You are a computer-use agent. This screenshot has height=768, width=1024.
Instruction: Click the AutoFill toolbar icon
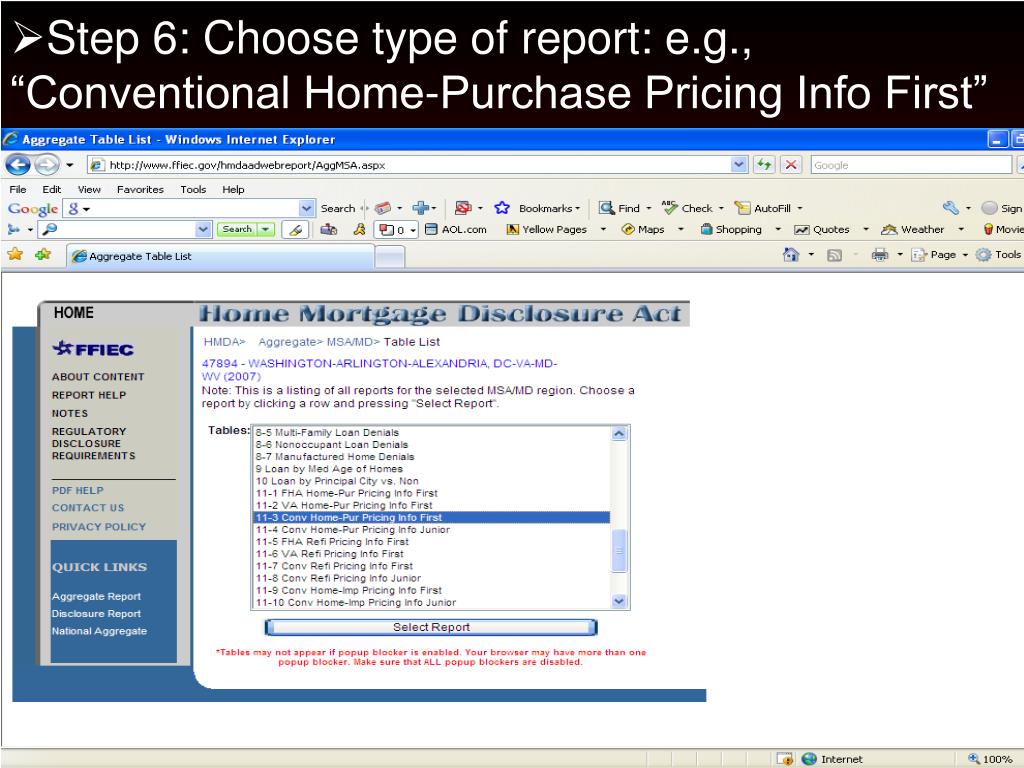tap(742, 208)
